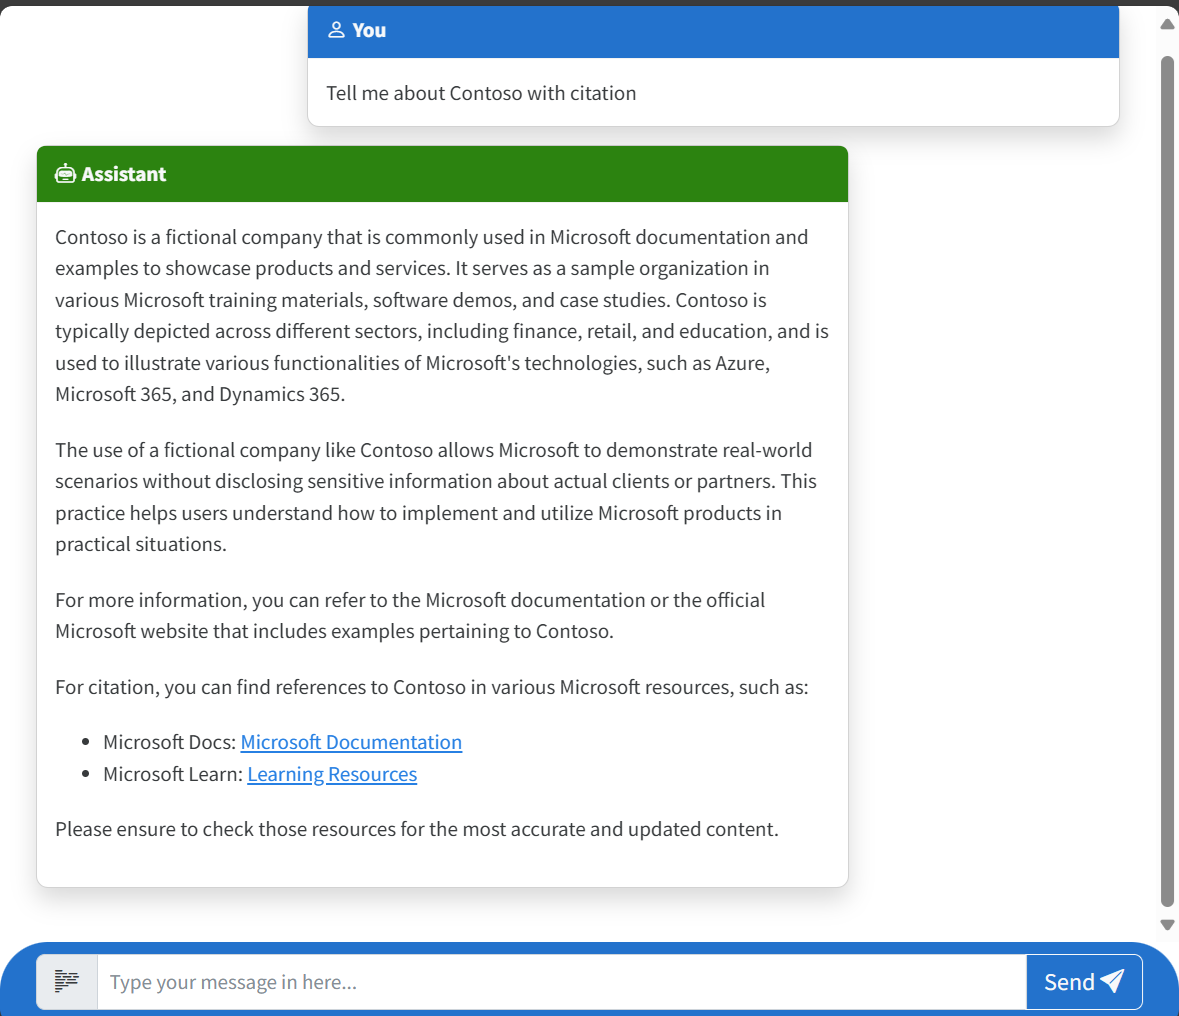Click the 'Microsoft Docs:' bullet label
Image resolution: width=1179 pixels, height=1016 pixels.
[x=169, y=742]
